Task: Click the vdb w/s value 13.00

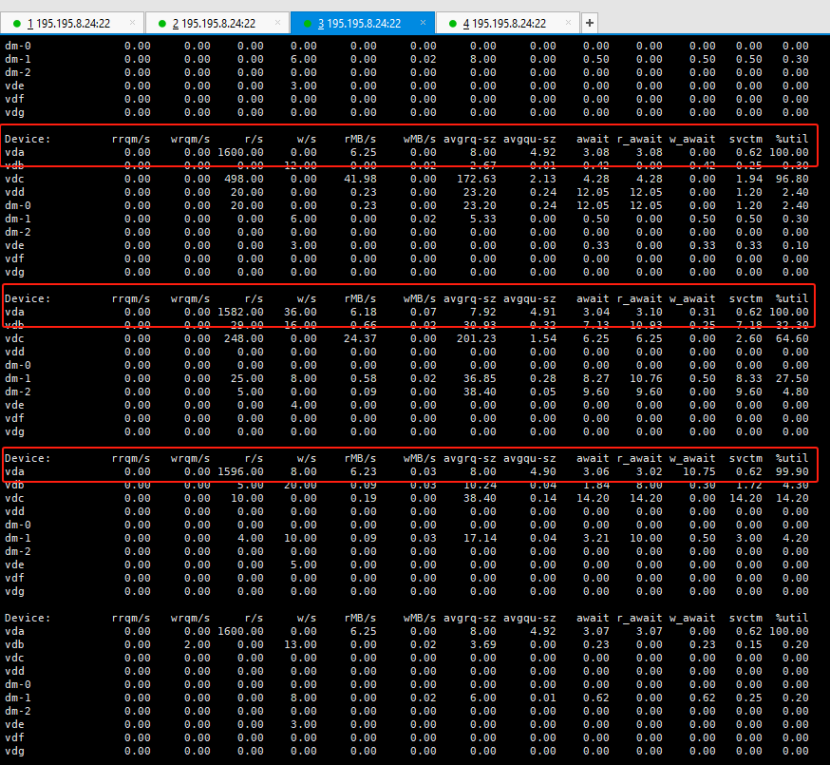Action: [300, 644]
